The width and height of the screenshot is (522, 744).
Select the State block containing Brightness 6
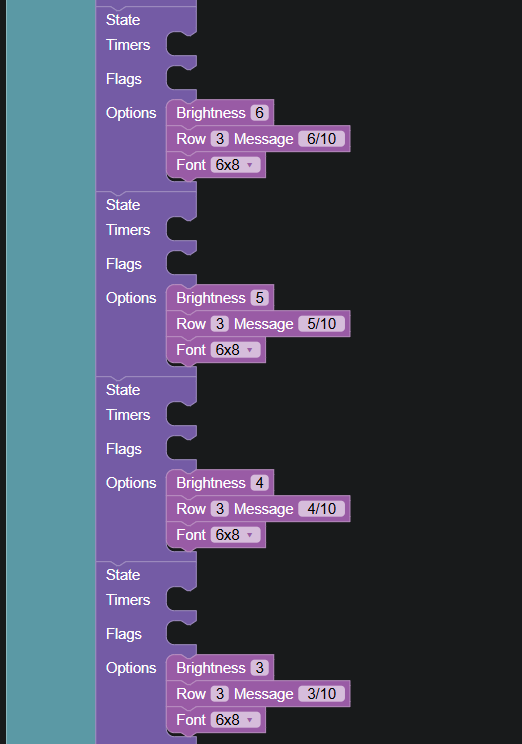click(x=123, y=20)
